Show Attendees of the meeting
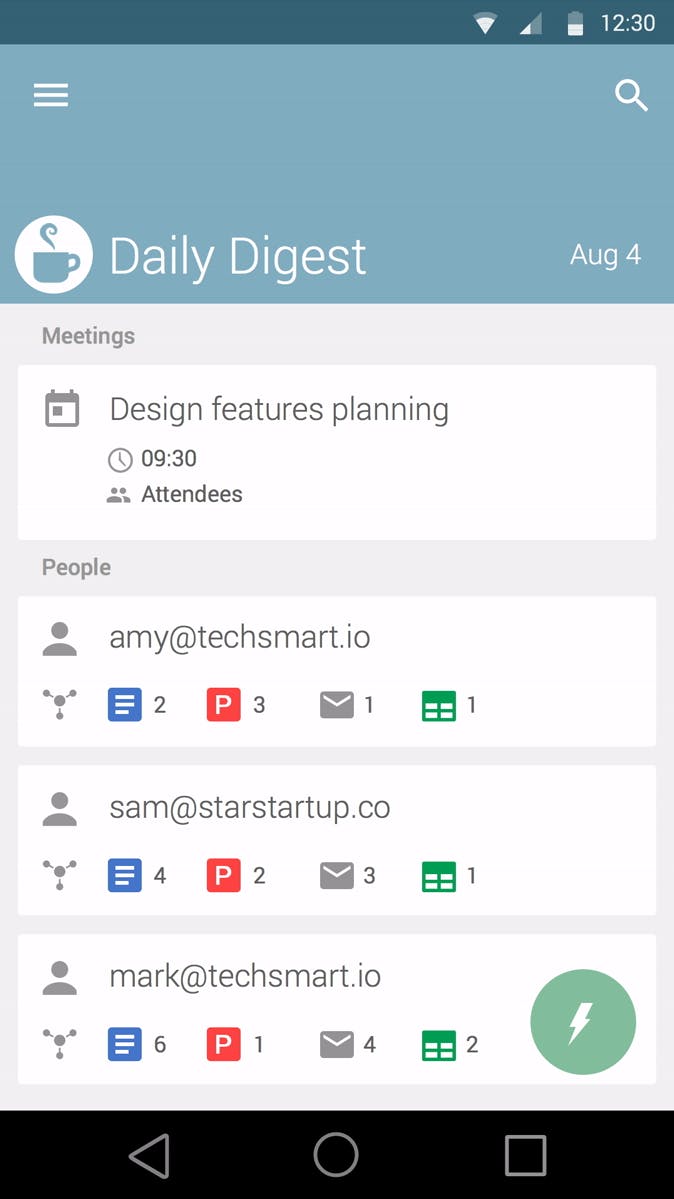This screenshot has width=674, height=1199. 191,494
